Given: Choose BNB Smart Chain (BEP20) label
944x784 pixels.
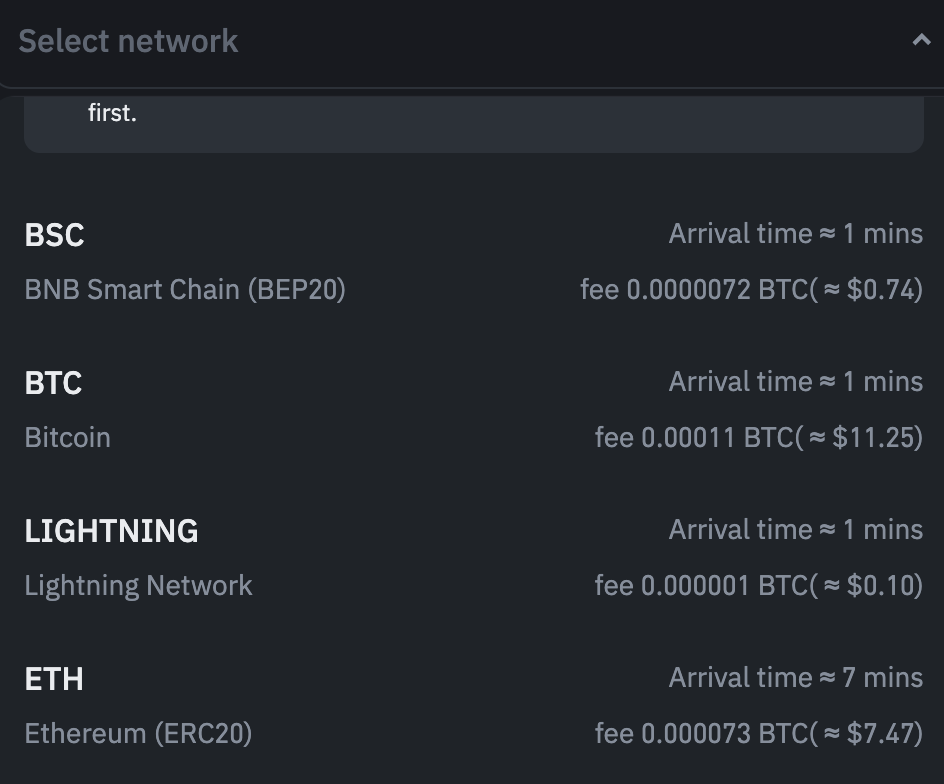Looking at the screenshot, I should point(185,290).
